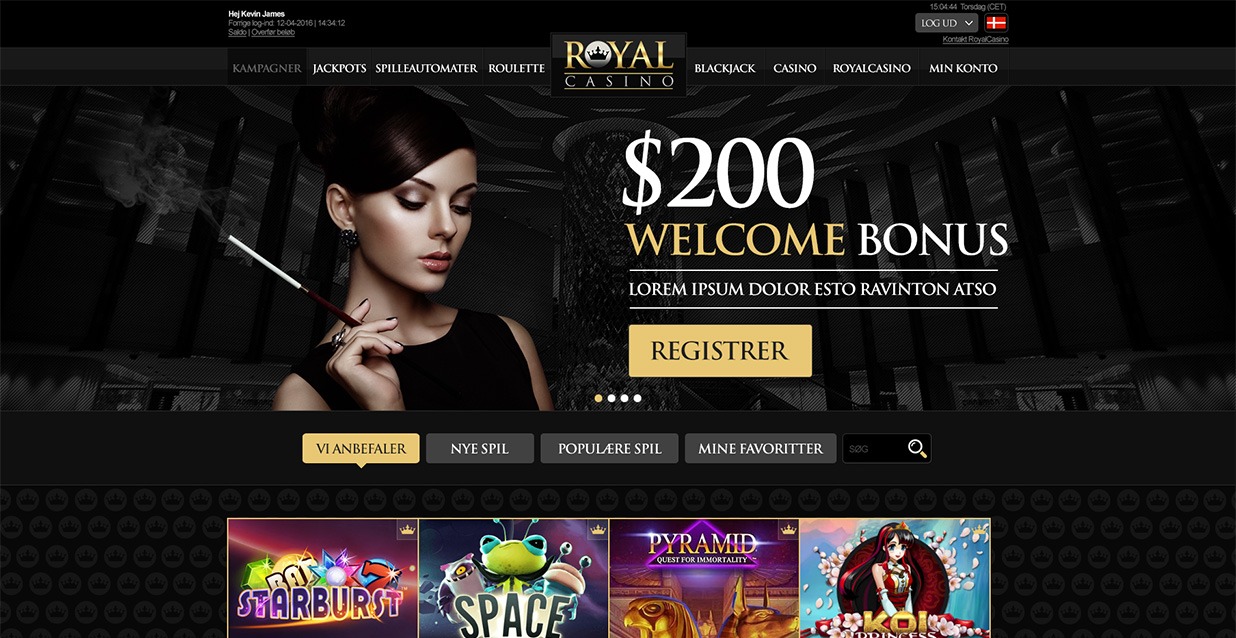Expand the LOG UD dropdown
1236x638 pixels.
click(946, 23)
